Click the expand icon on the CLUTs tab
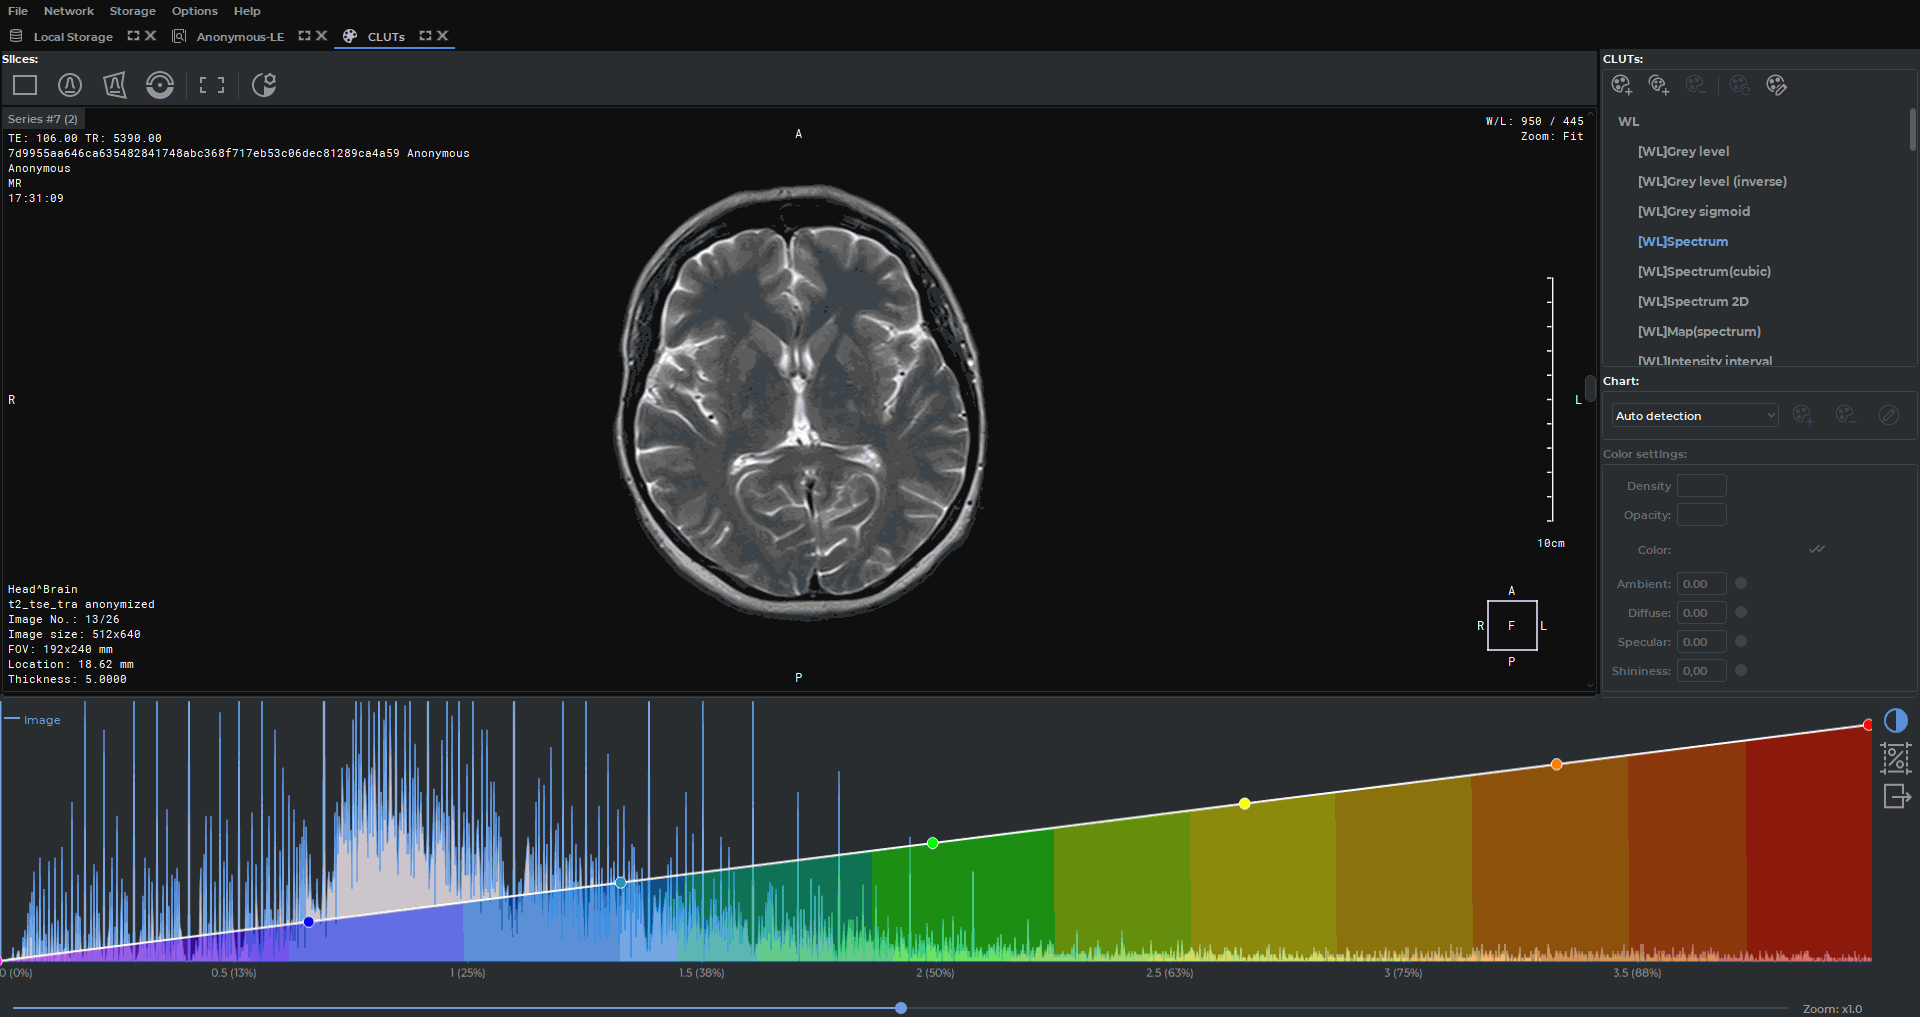1920x1017 pixels. 425,36
